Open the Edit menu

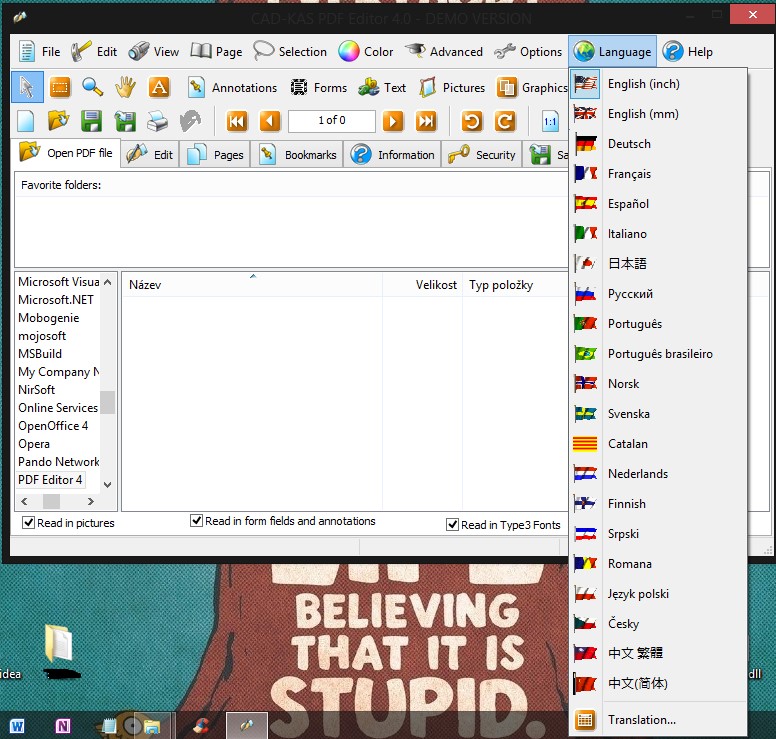point(94,51)
